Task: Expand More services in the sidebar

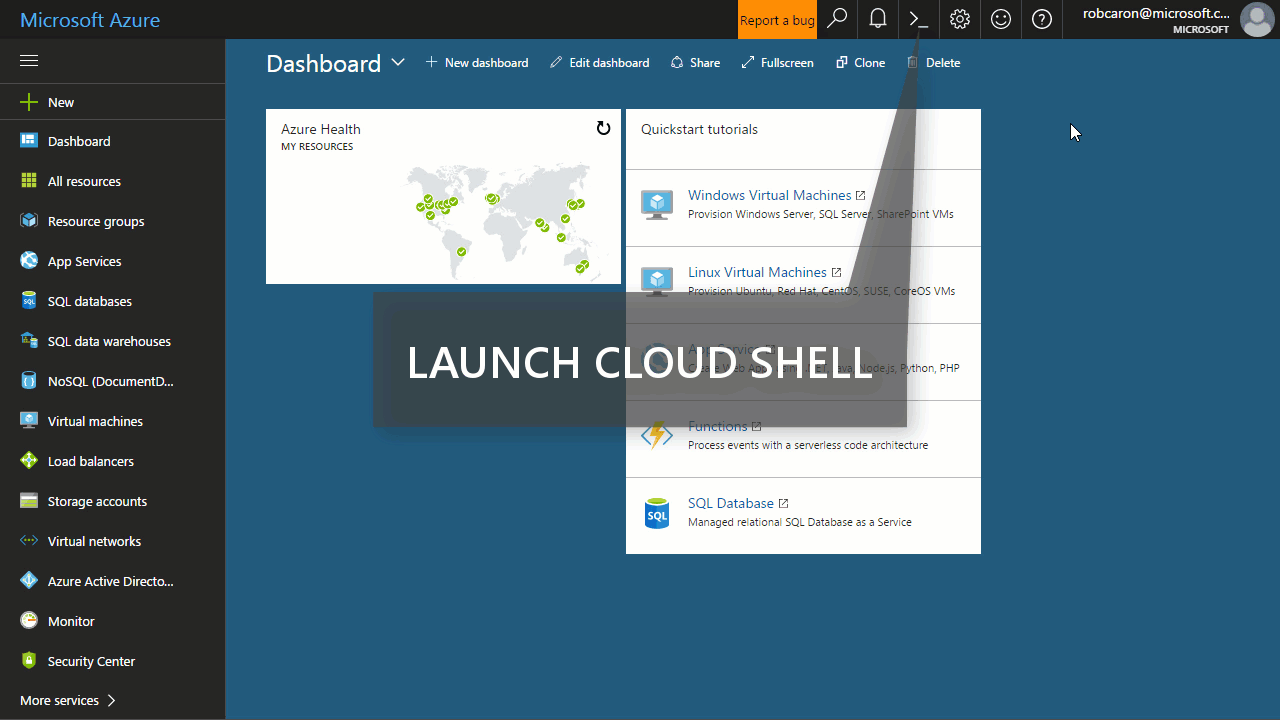Action: coord(68,700)
